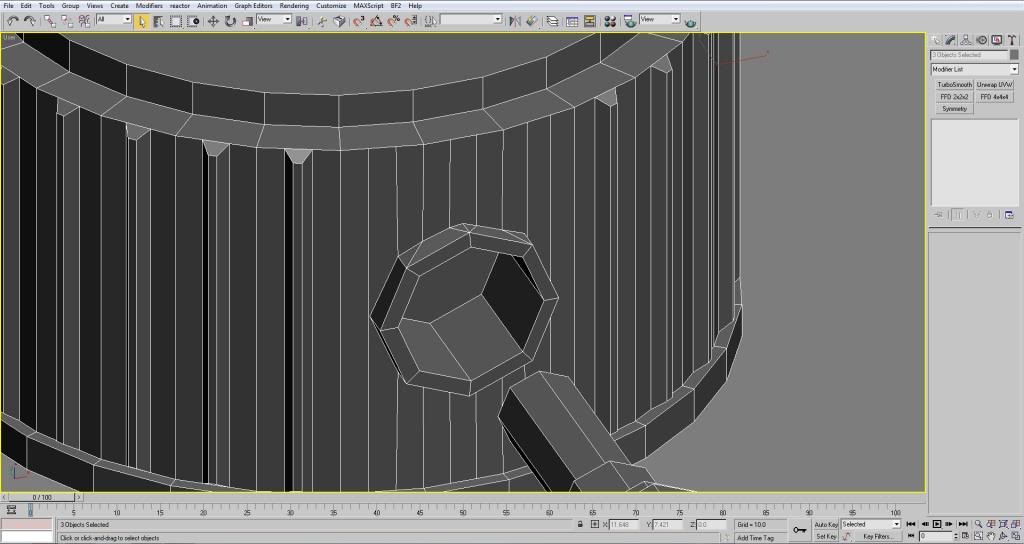Apply the TurboSmooth modifier button

point(954,85)
